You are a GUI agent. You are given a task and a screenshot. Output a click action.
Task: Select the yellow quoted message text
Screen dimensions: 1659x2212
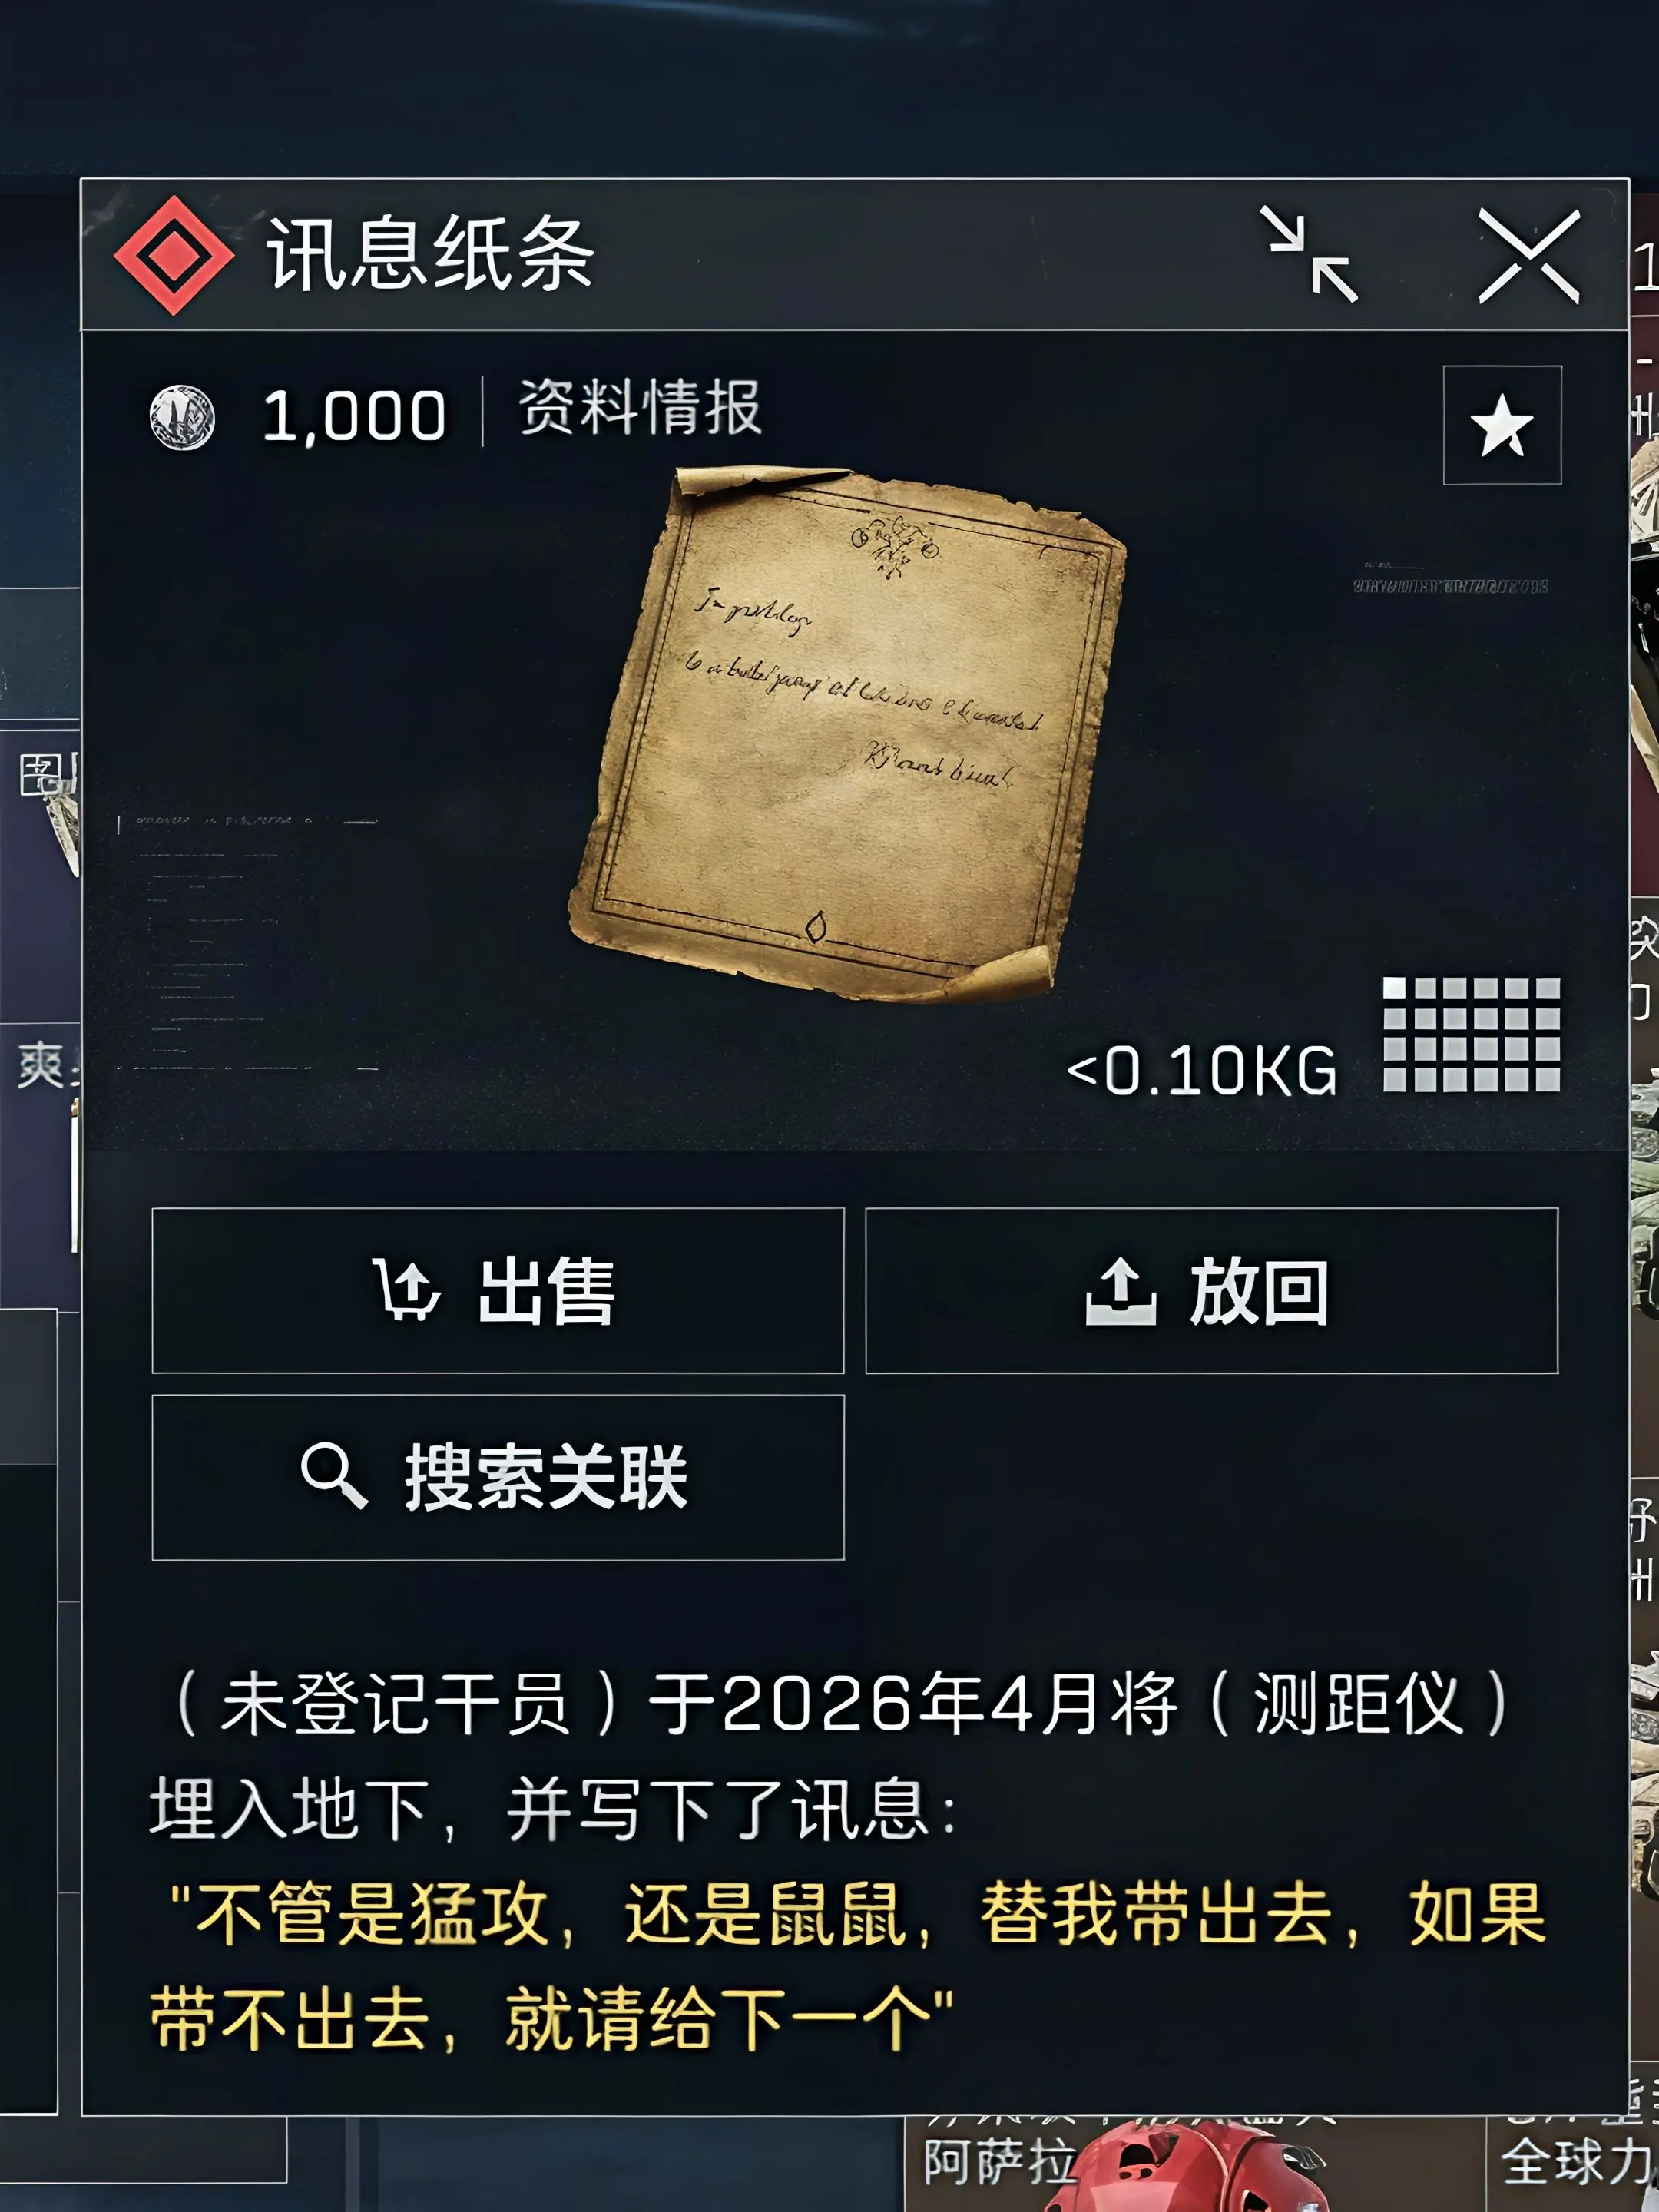coord(848,1966)
